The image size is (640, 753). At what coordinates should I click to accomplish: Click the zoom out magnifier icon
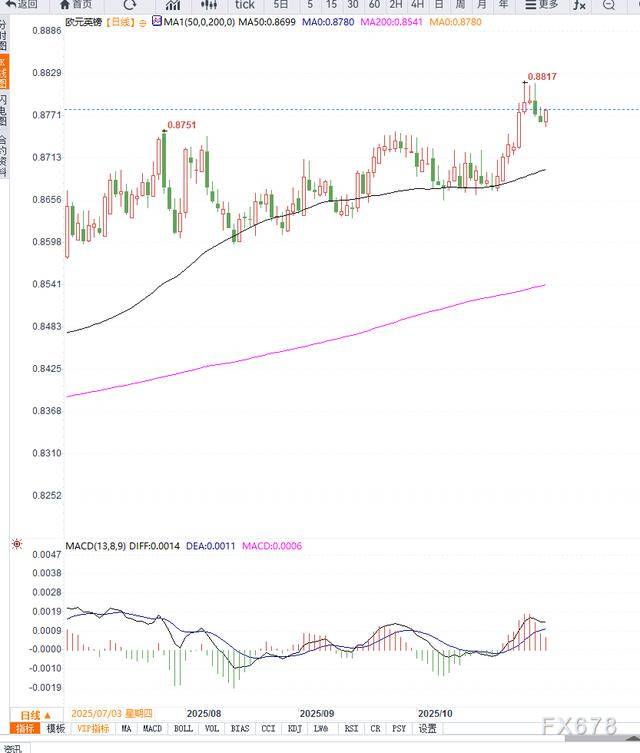(x=609, y=5)
